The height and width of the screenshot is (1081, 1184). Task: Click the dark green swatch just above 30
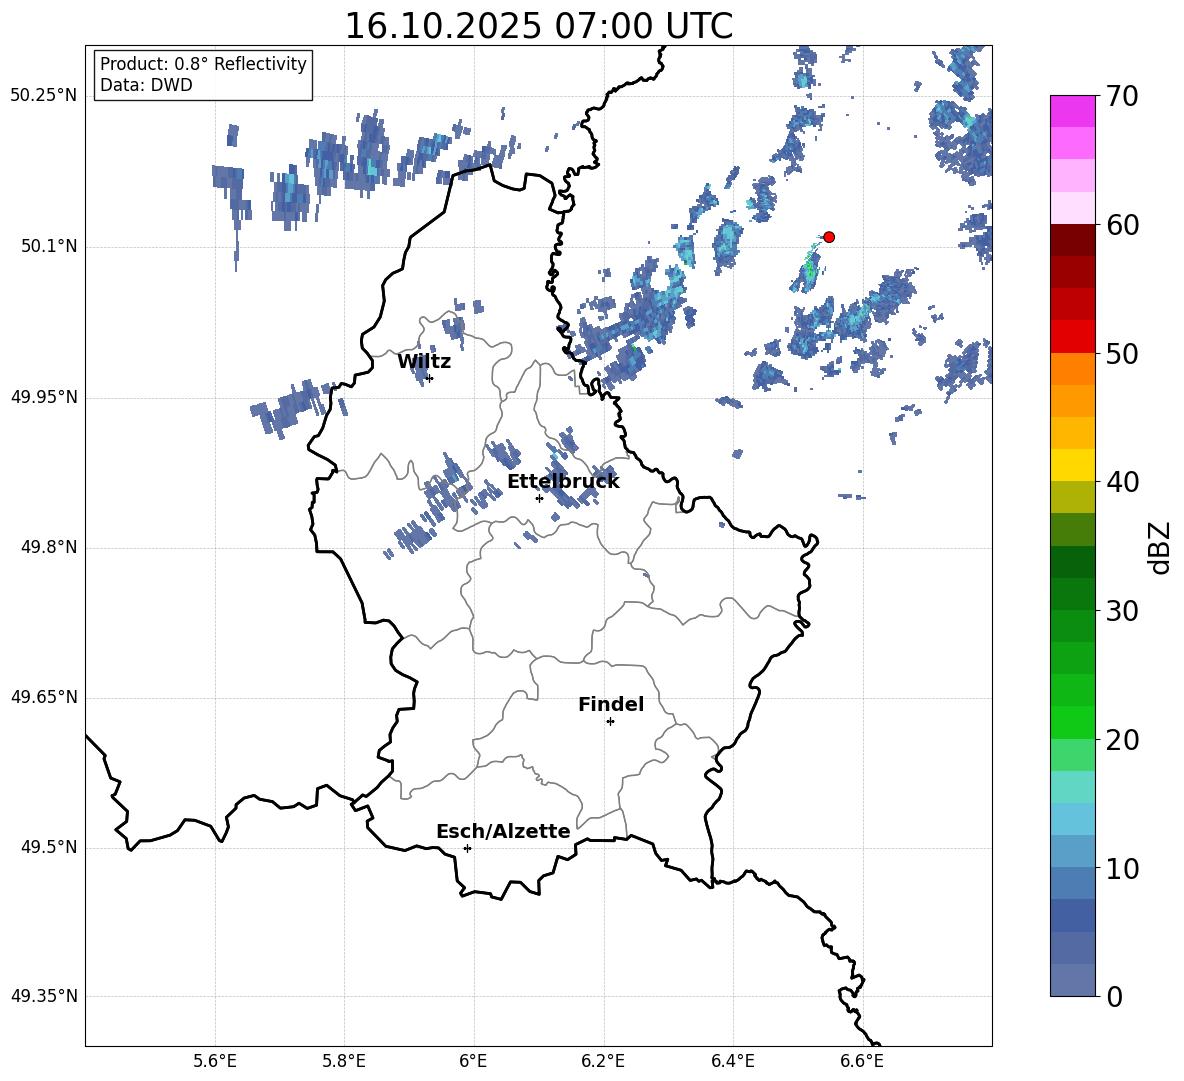click(1073, 594)
